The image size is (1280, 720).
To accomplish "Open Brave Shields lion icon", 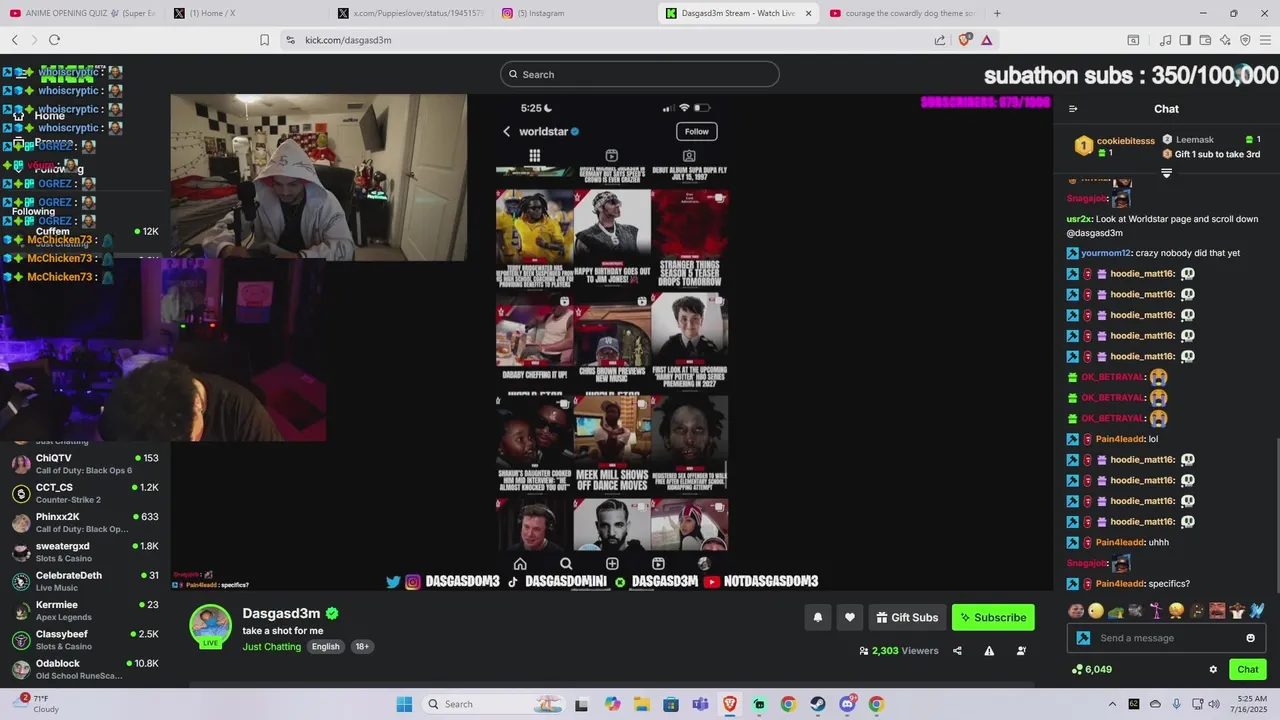I will pos(965,40).
